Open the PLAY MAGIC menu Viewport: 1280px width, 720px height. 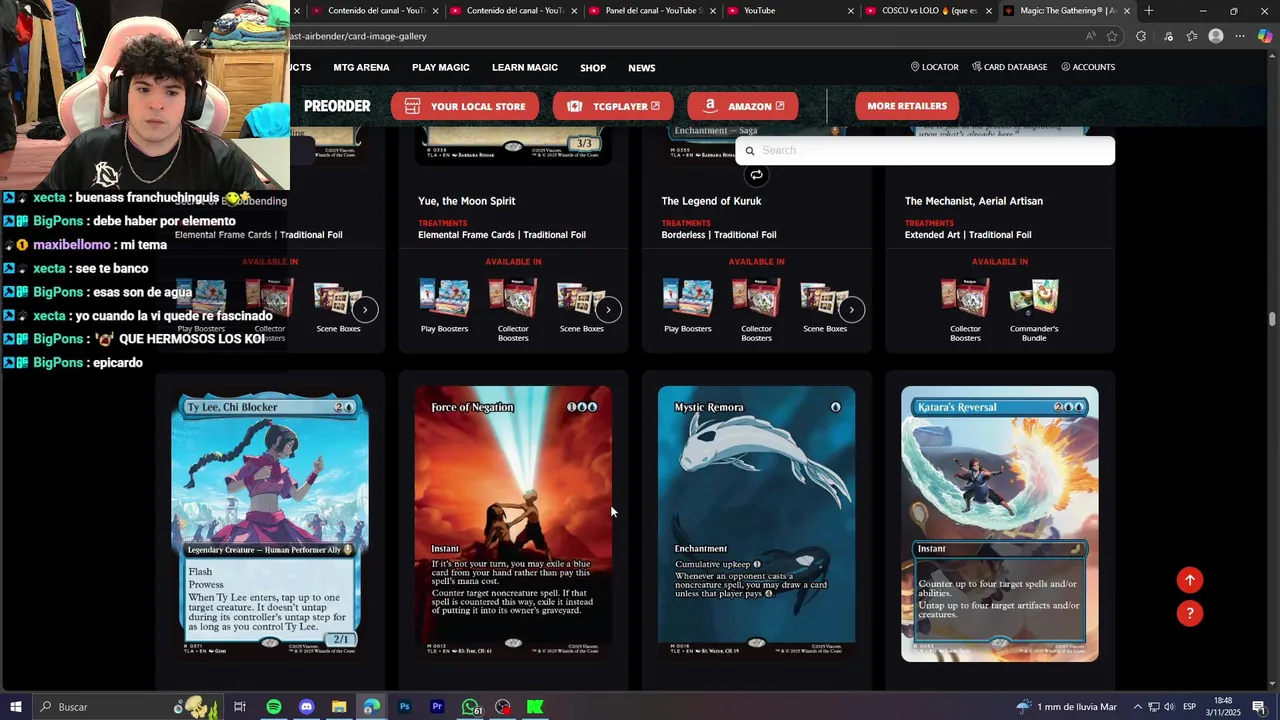[441, 67]
